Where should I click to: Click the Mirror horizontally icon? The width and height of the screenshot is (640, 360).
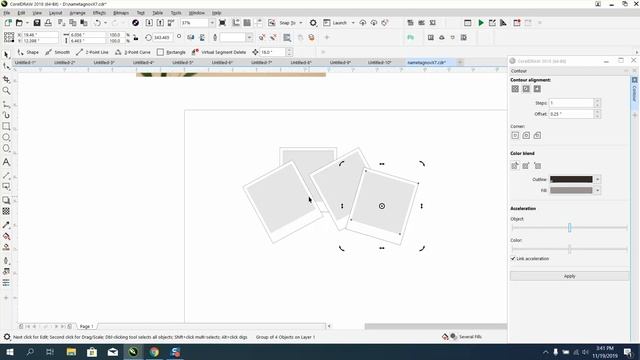click(x=191, y=38)
